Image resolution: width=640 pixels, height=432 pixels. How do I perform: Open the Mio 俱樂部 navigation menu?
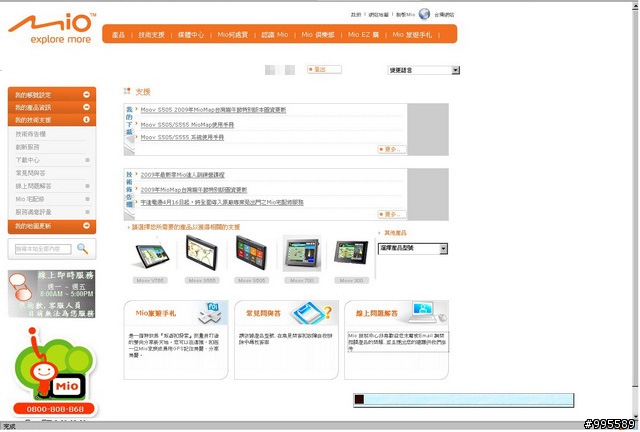pyautogui.click(x=318, y=35)
